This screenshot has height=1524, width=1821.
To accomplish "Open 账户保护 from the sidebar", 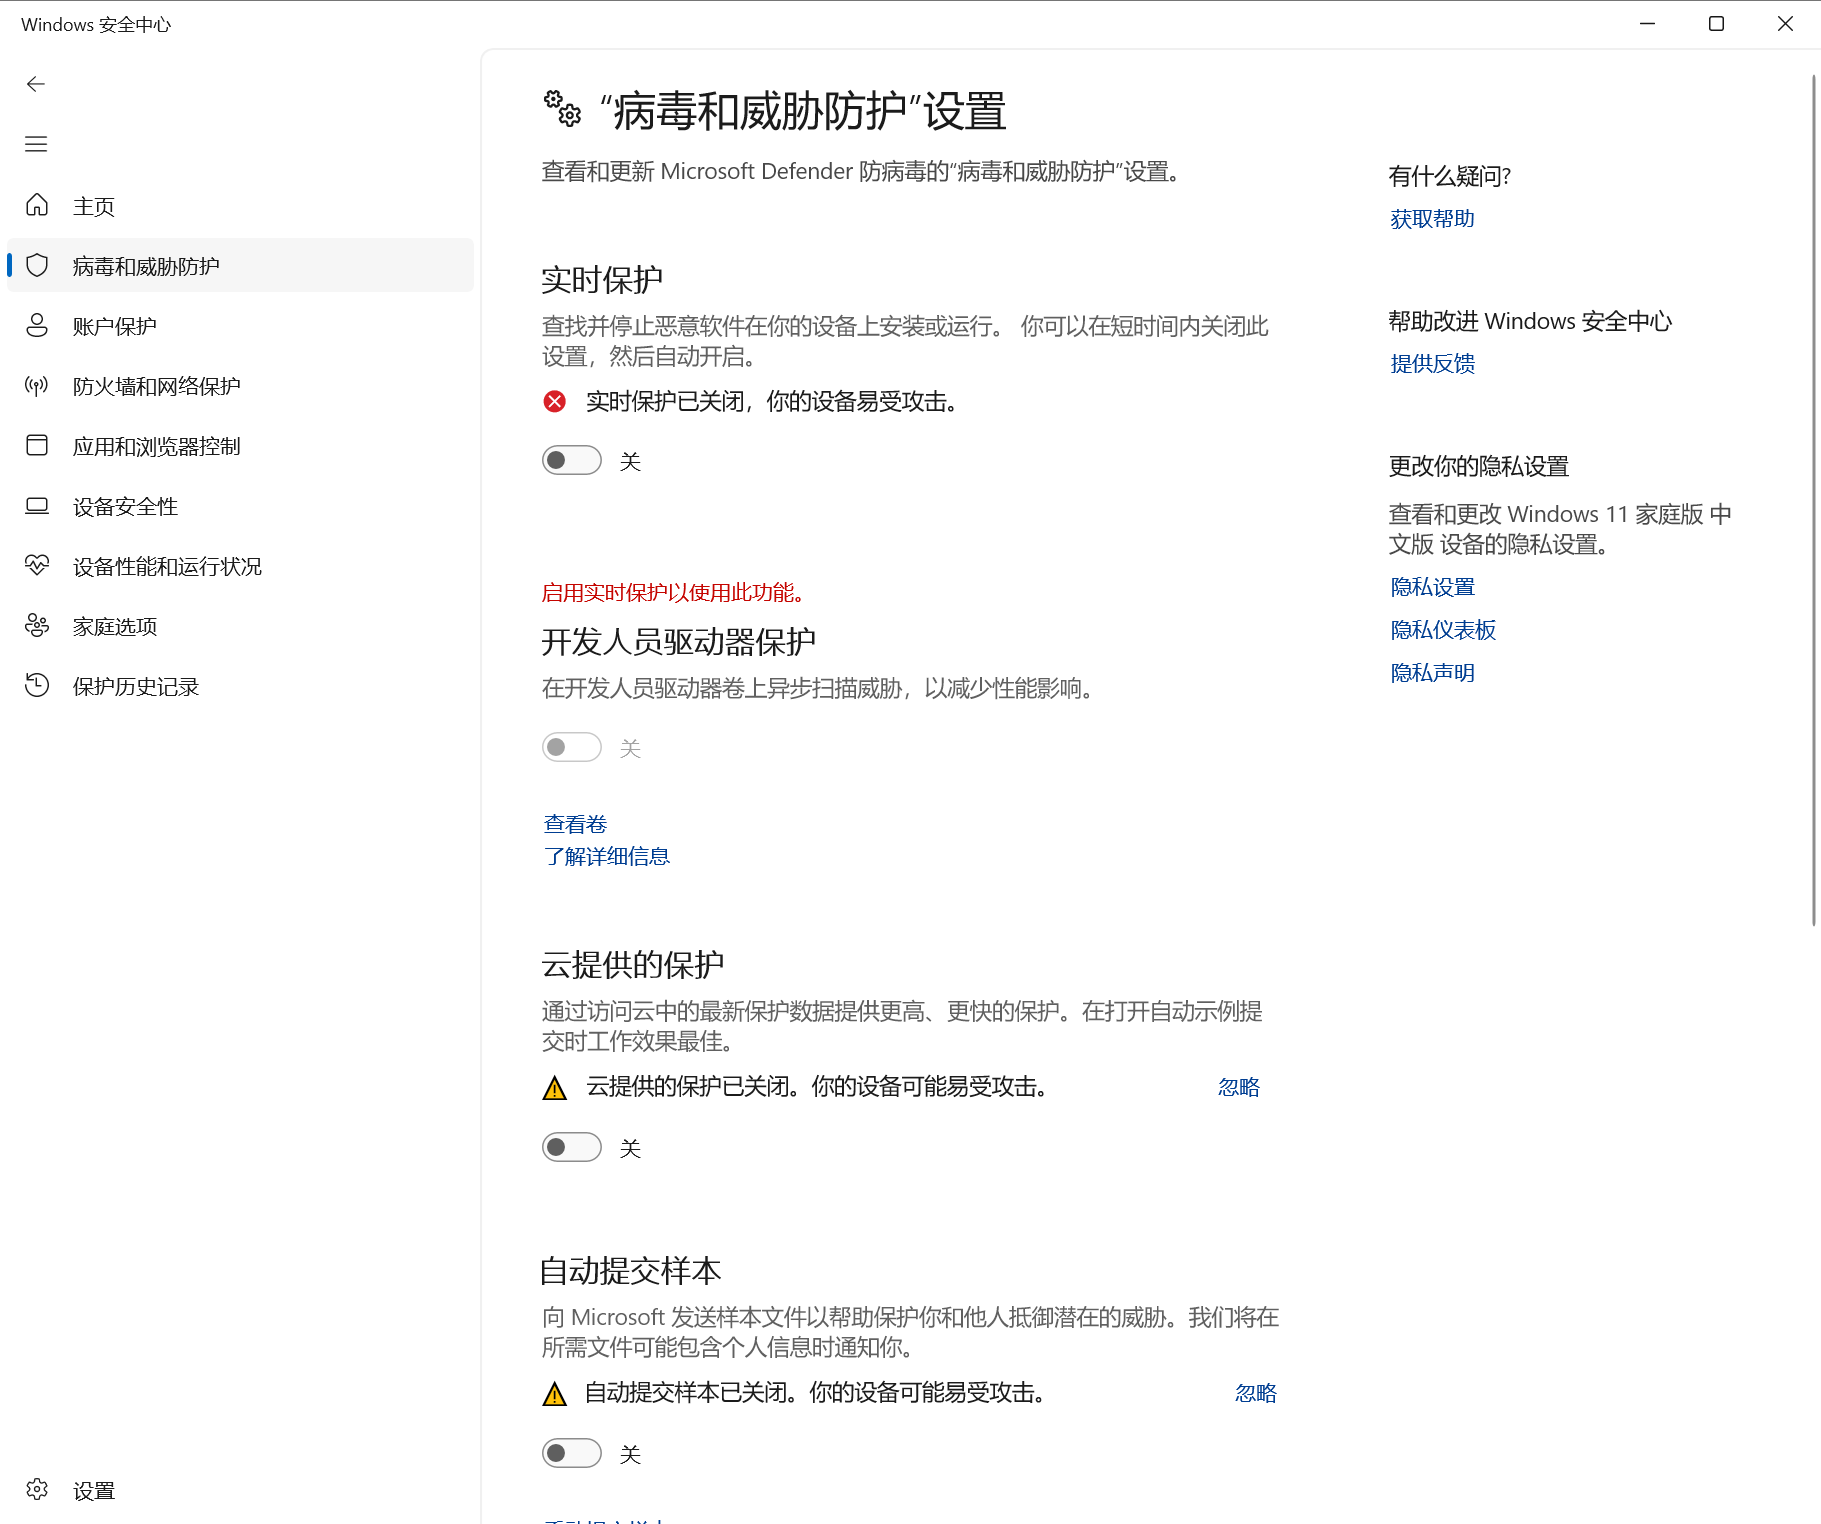I will click(240, 325).
